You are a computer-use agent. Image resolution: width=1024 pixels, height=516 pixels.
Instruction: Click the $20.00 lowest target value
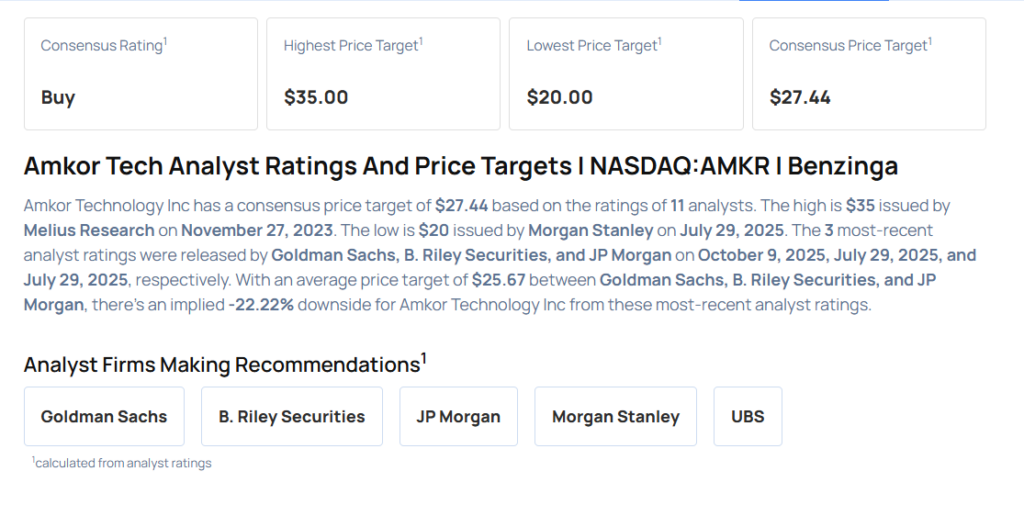[559, 97]
